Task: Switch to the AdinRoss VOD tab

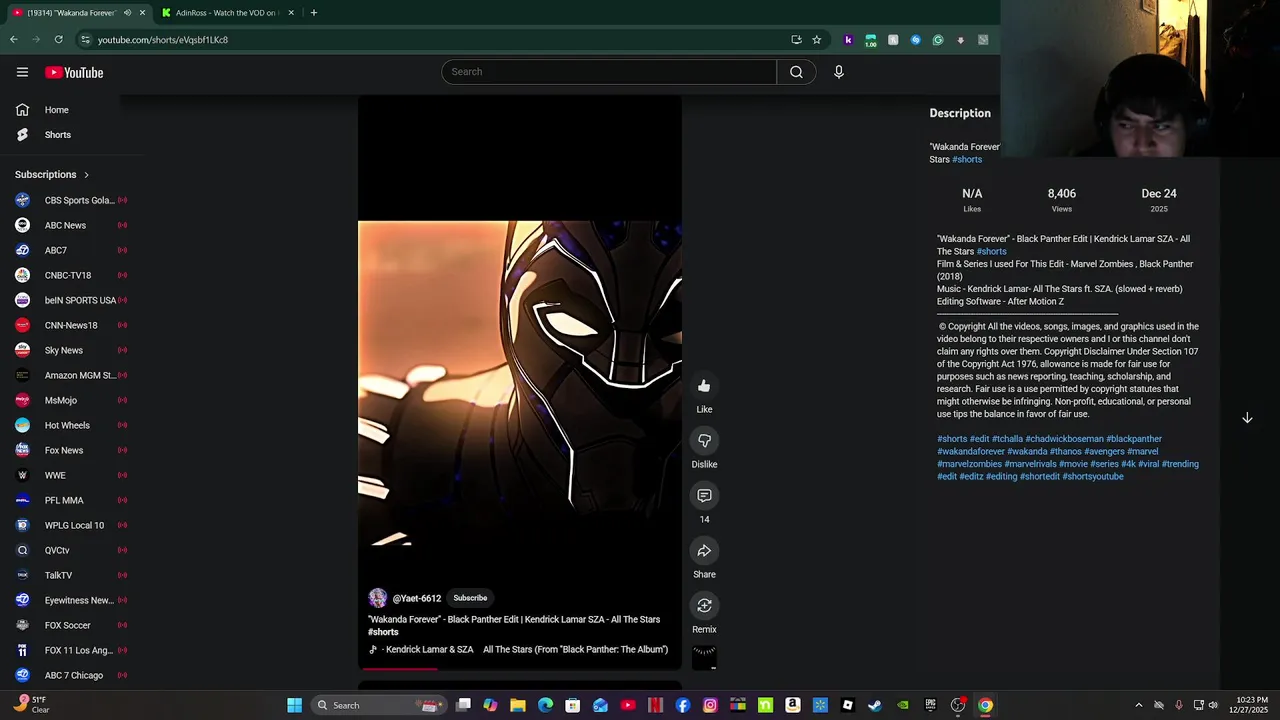Action: pyautogui.click(x=228, y=13)
